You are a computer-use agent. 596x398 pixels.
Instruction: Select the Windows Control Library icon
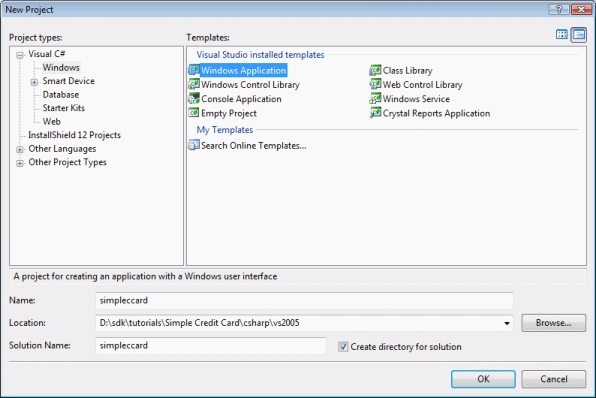[x=194, y=84]
